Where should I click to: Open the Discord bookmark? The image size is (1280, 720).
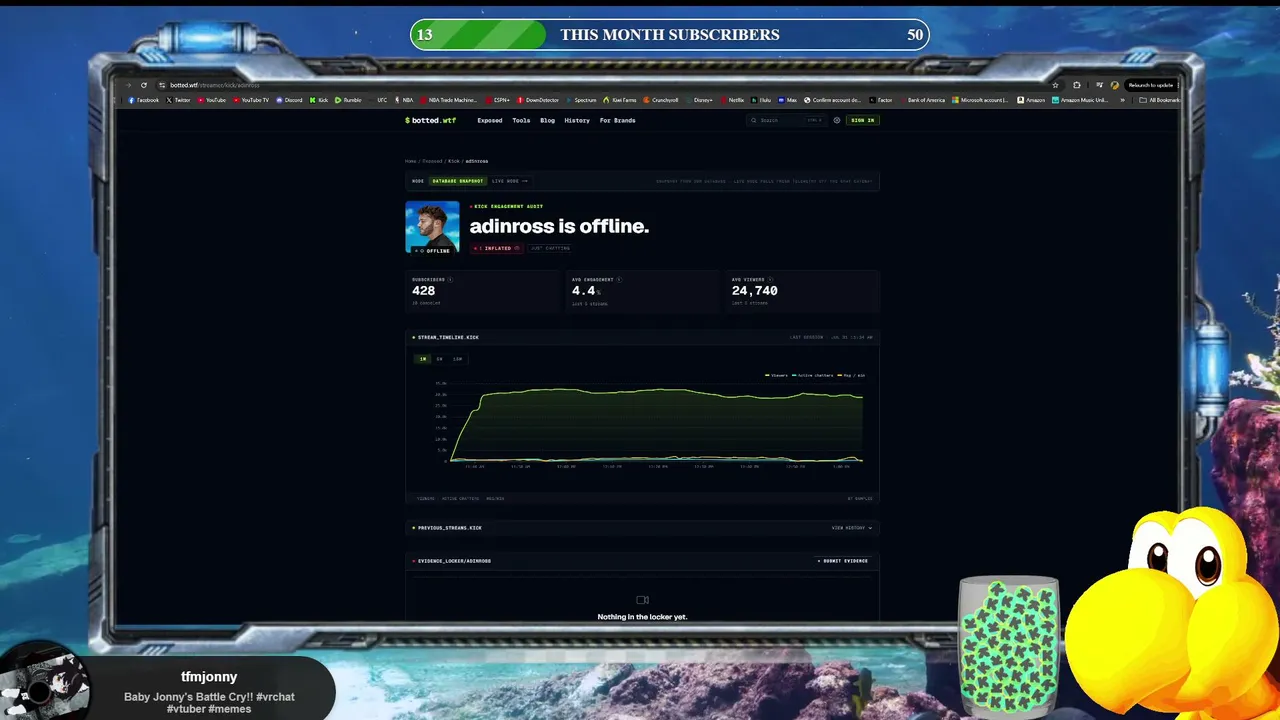coord(289,100)
